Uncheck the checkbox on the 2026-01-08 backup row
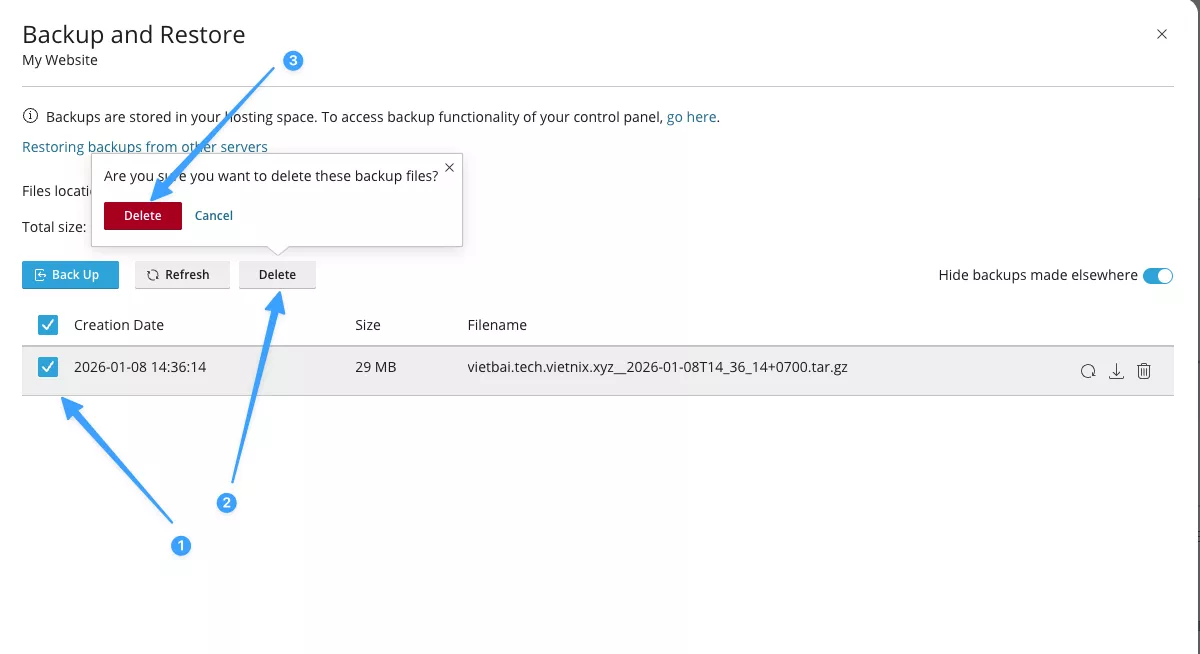 click(x=47, y=367)
